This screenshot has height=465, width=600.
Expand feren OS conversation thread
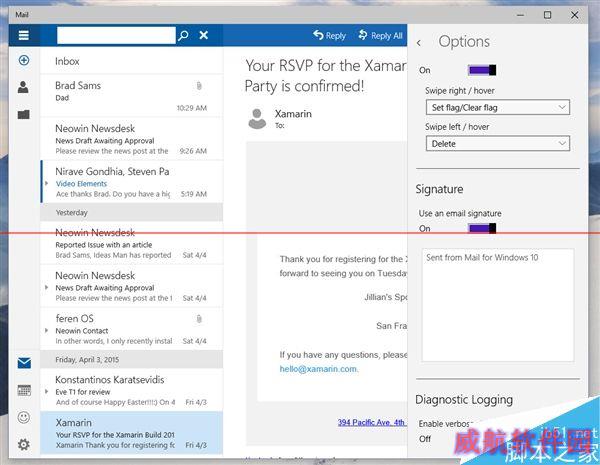coord(47,330)
